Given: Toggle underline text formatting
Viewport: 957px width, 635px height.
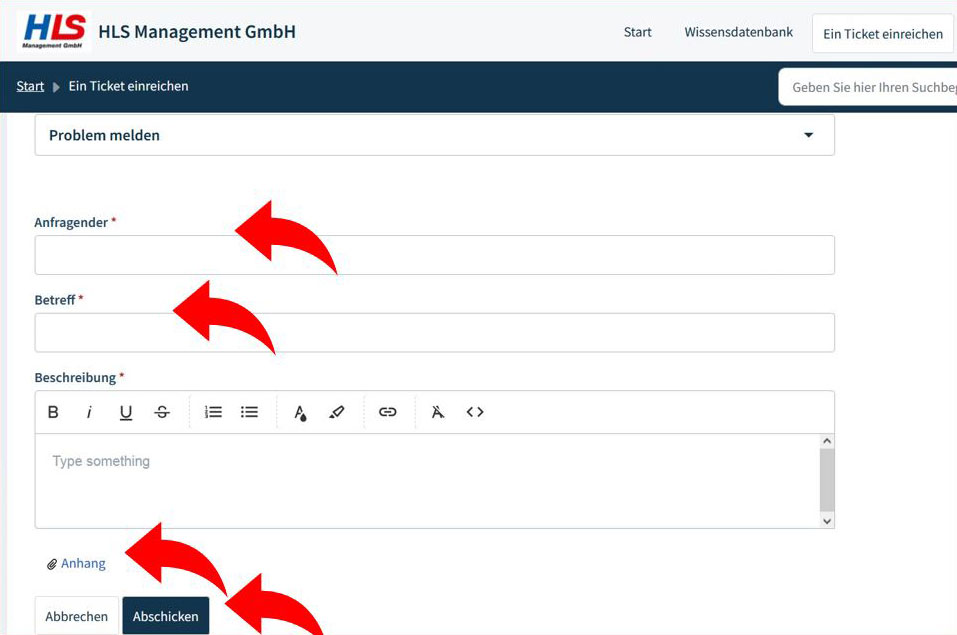Looking at the screenshot, I should (x=126, y=412).
